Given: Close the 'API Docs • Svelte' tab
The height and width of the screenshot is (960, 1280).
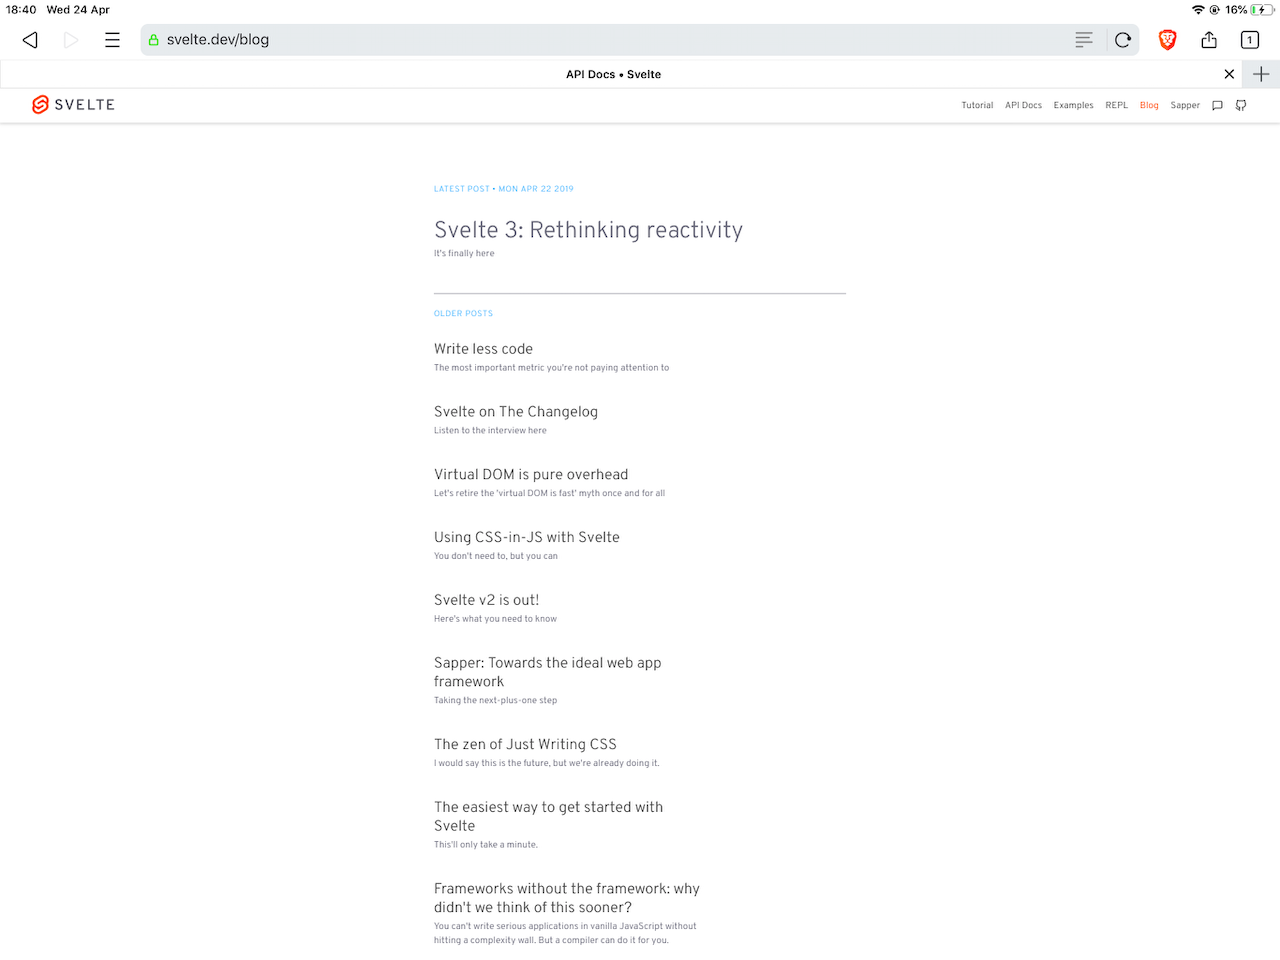Looking at the screenshot, I should point(1229,74).
